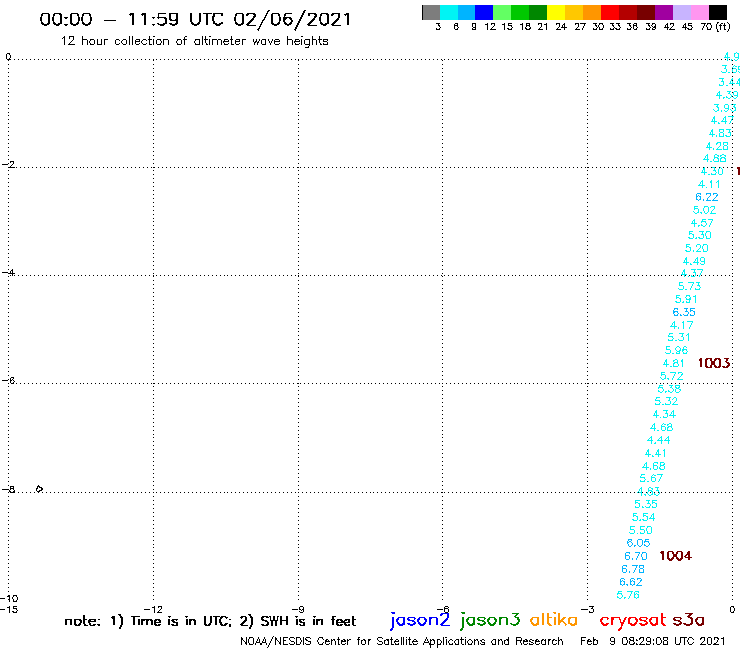Click the 4.57 wave height value
740x650 pixels.
(x=702, y=223)
